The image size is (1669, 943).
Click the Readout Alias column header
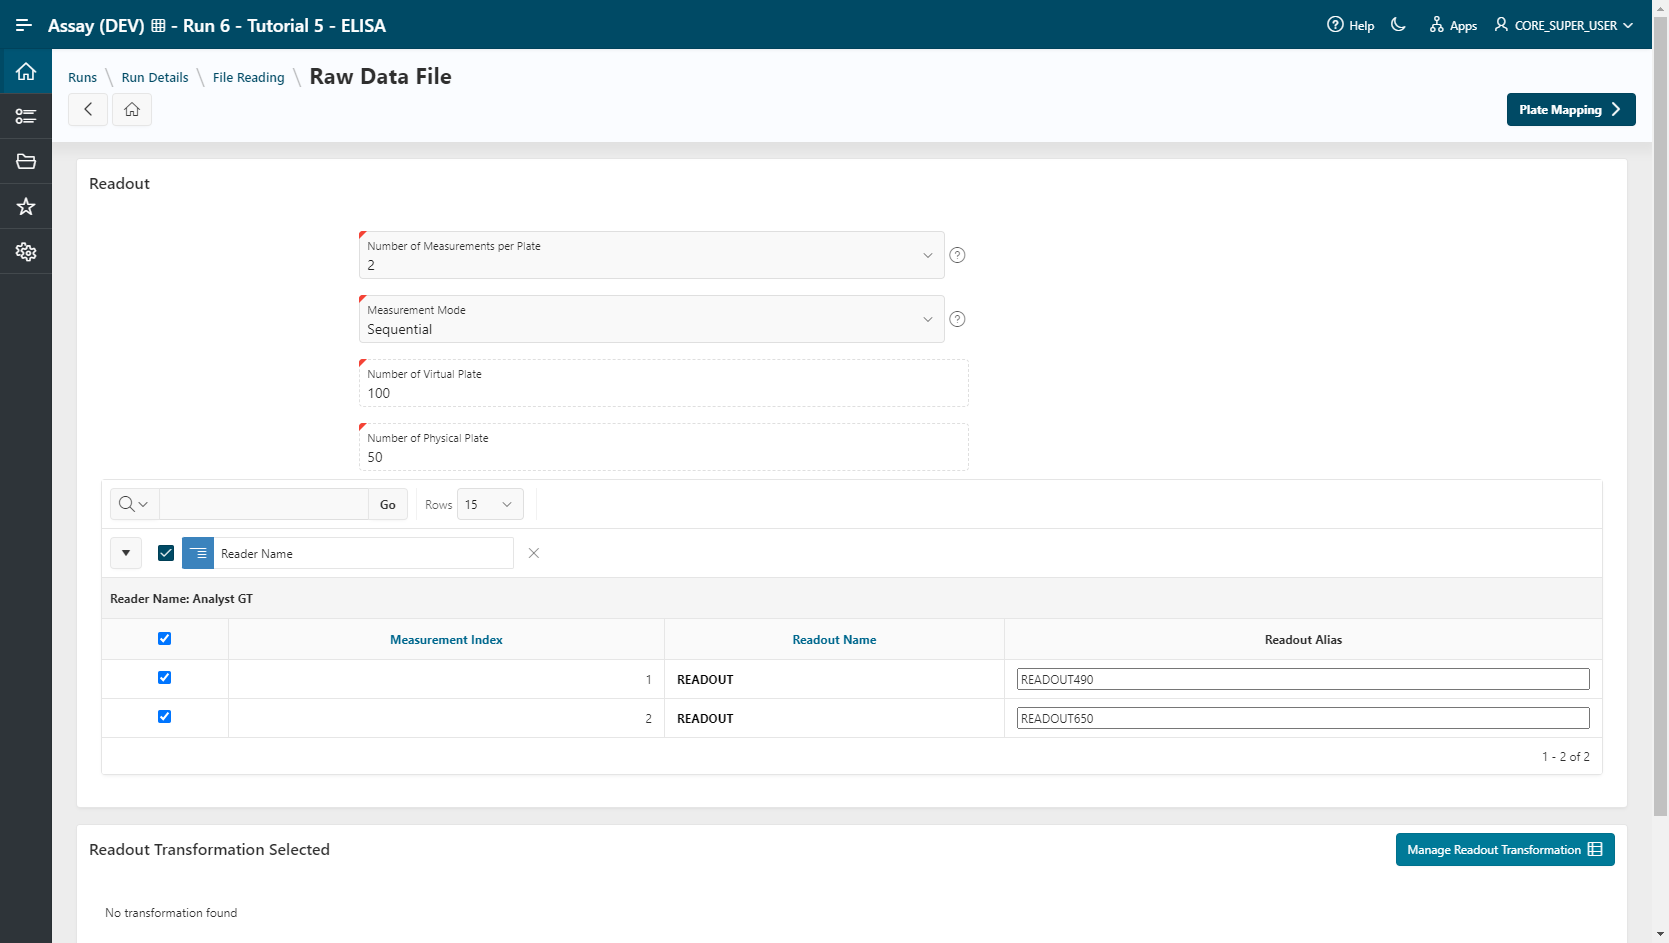pyautogui.click(x=1303, y=640)
